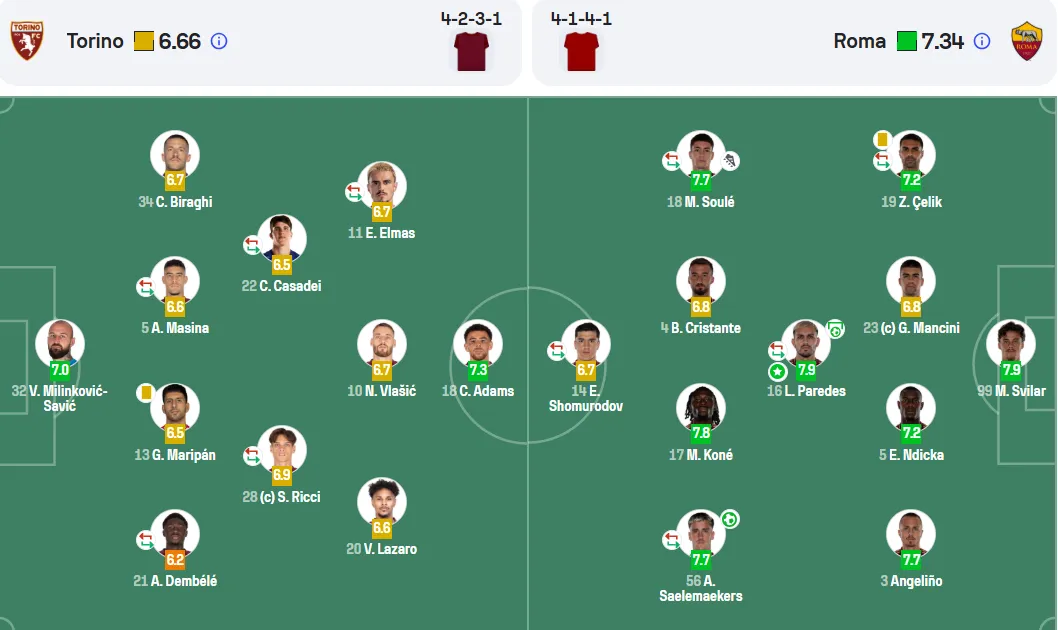Click substitution icon beside E. Elmas
Screen dimensions: 1058x630
coord(354,192)
